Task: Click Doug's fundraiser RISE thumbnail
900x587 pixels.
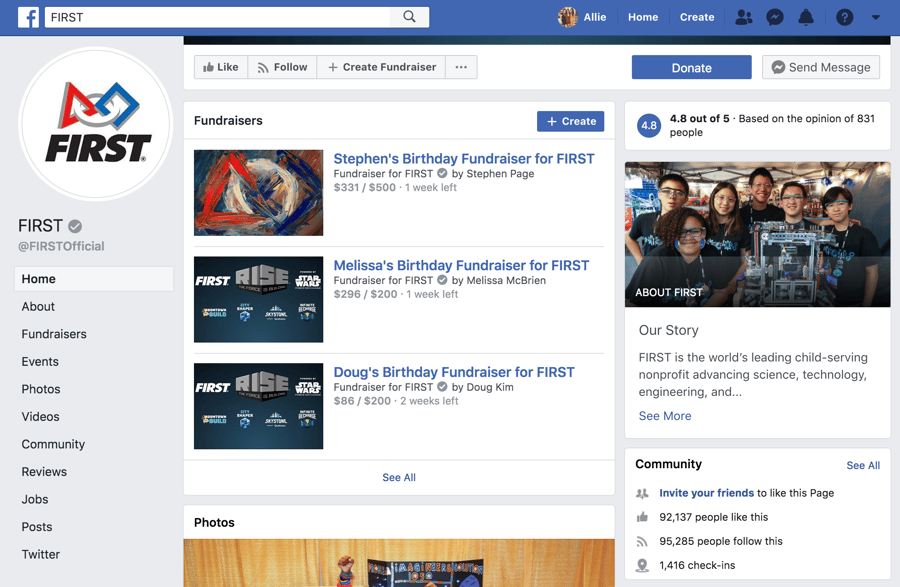Action: pyautogui.click(x=258, y=406)
